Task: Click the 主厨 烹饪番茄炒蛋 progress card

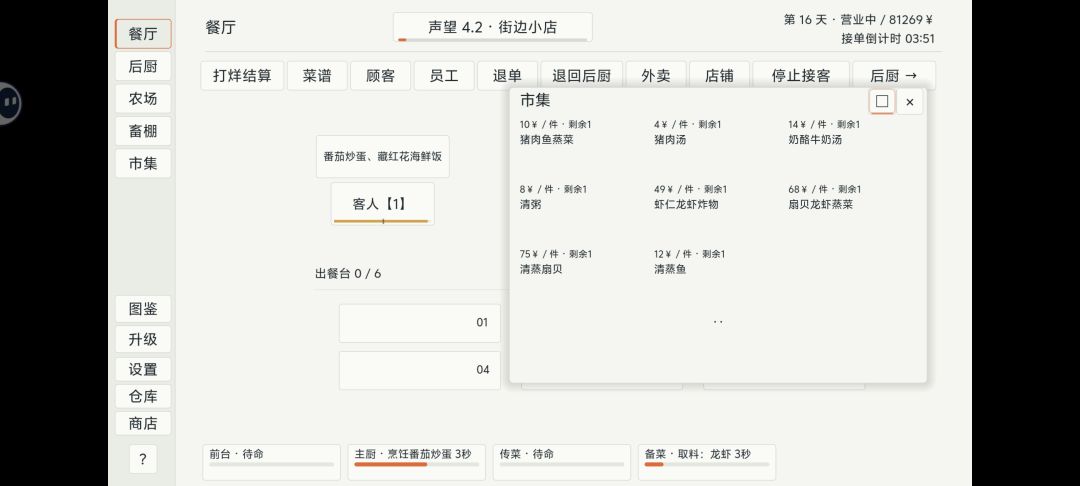Action: 417,462
